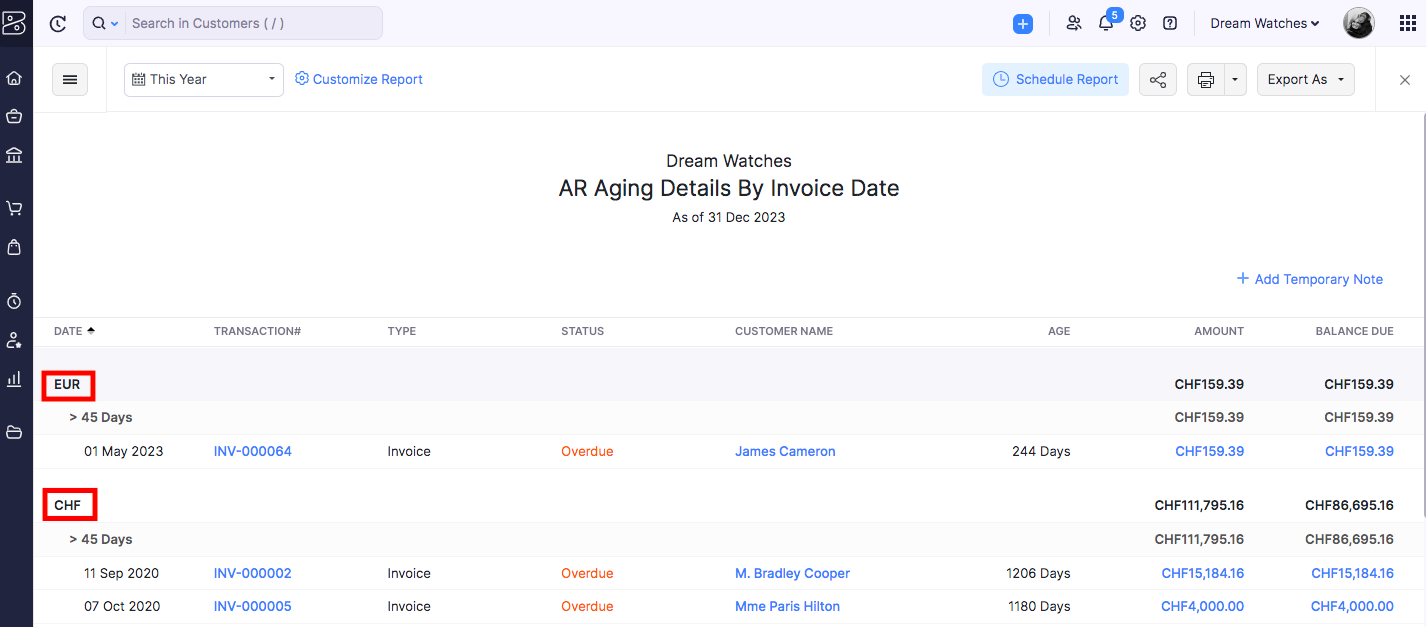Open Items basket icon in sidebar
Viewport: 1426px width, 627px height.
14,116
